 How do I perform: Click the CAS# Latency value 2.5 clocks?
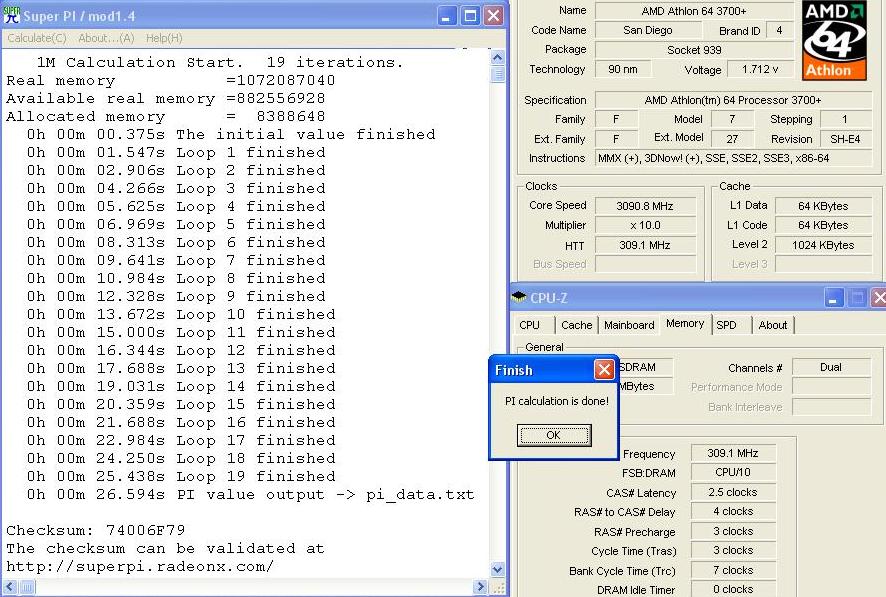[x=733, y=492]
